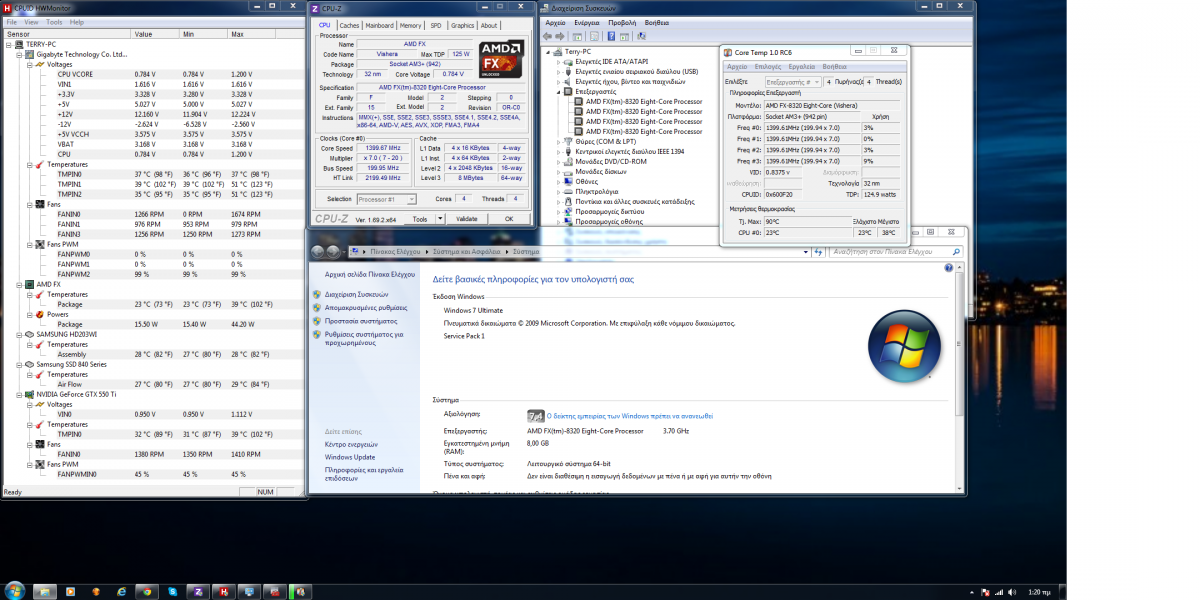The width and height of the screenshot is (1200, 600).
Task: Show hidden tray icons arrow
Action: [971, 591]
